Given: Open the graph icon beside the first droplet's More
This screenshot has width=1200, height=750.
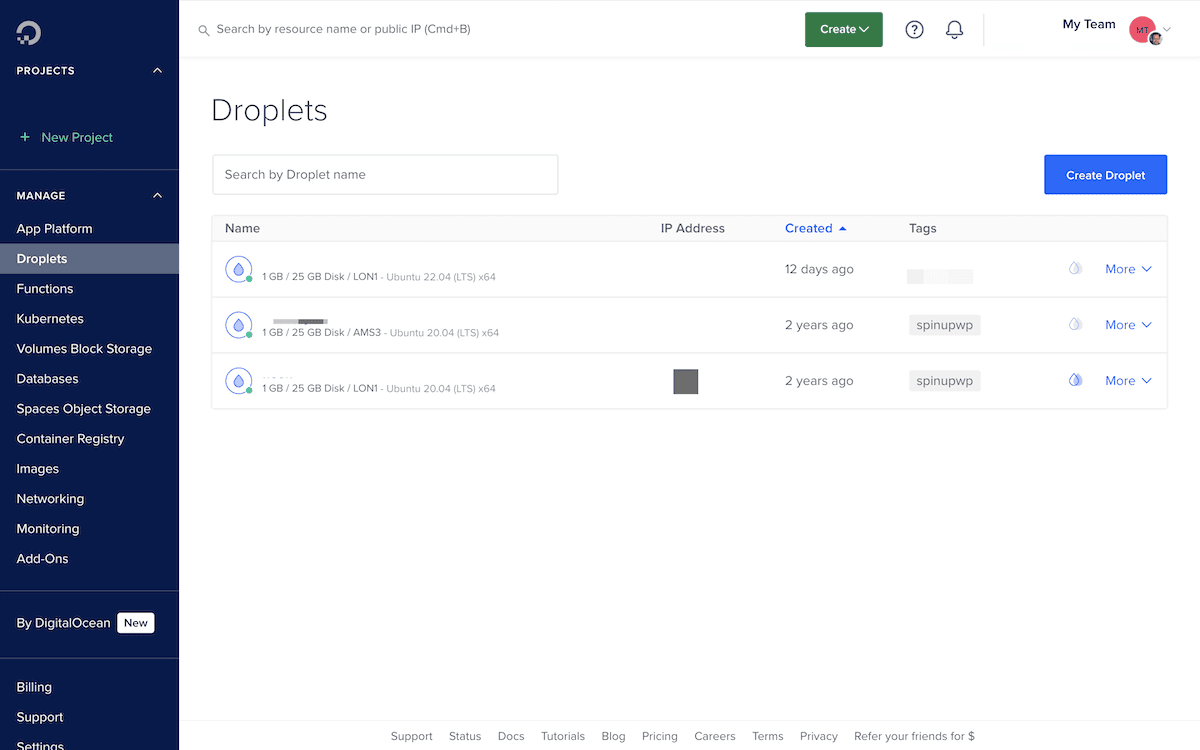Looking at the screenshot, I should [1075, 268].
